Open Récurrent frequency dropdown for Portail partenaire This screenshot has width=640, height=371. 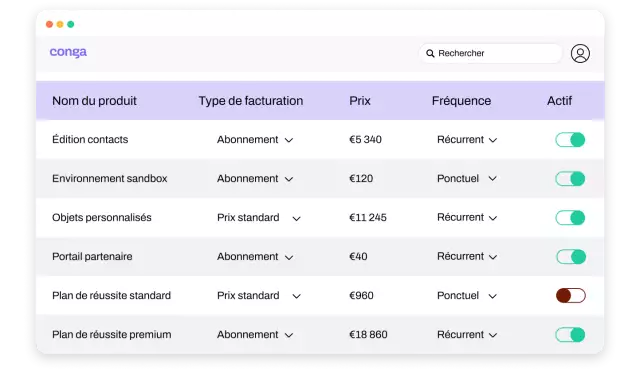tap(467, 257)
